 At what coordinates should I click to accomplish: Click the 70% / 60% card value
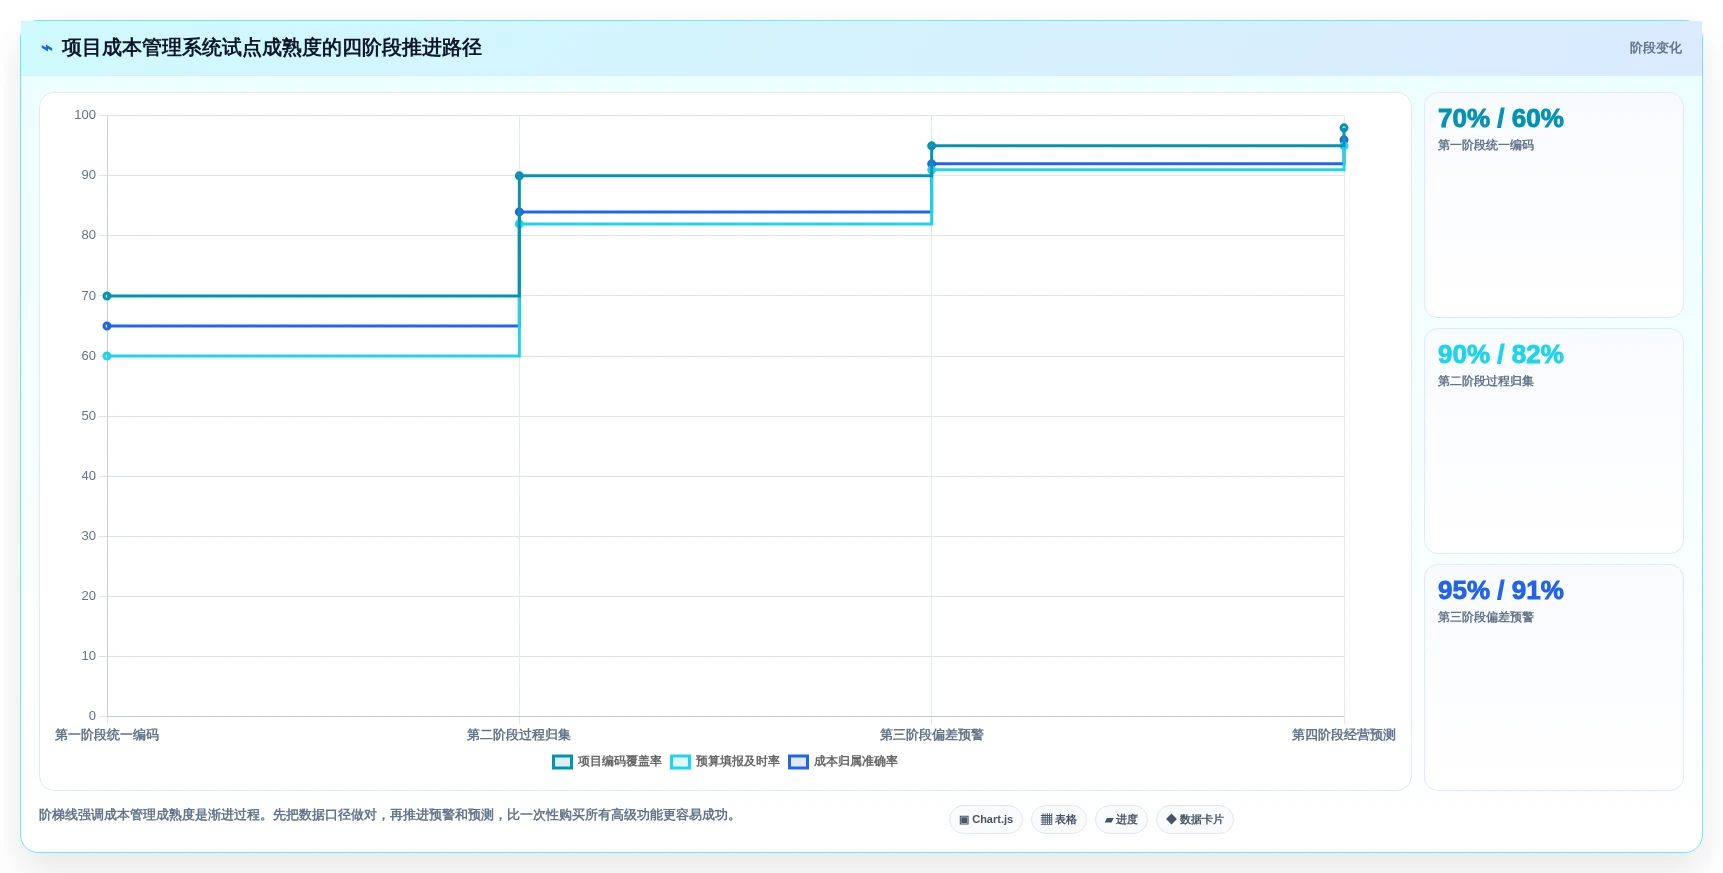(1500, 119)
